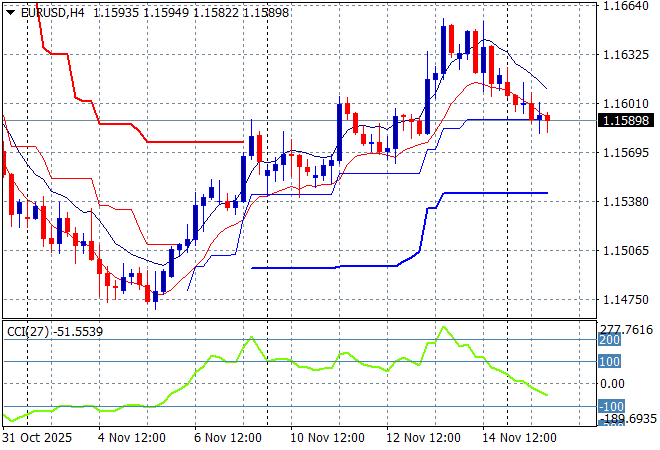Click the 6 Nov 12:00 time label
Image resolution: width=660 pixels, height=450 pixels.
228,438
